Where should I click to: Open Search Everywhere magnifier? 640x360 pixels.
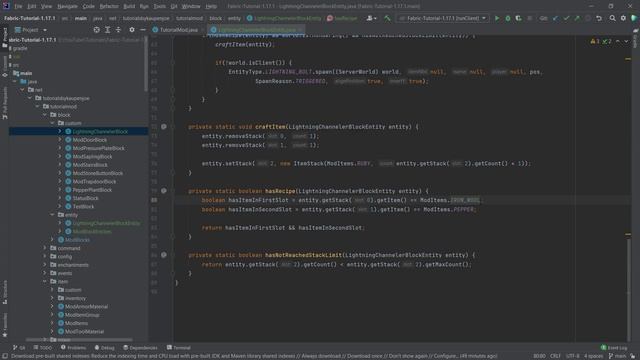click(x=612, y=18)
